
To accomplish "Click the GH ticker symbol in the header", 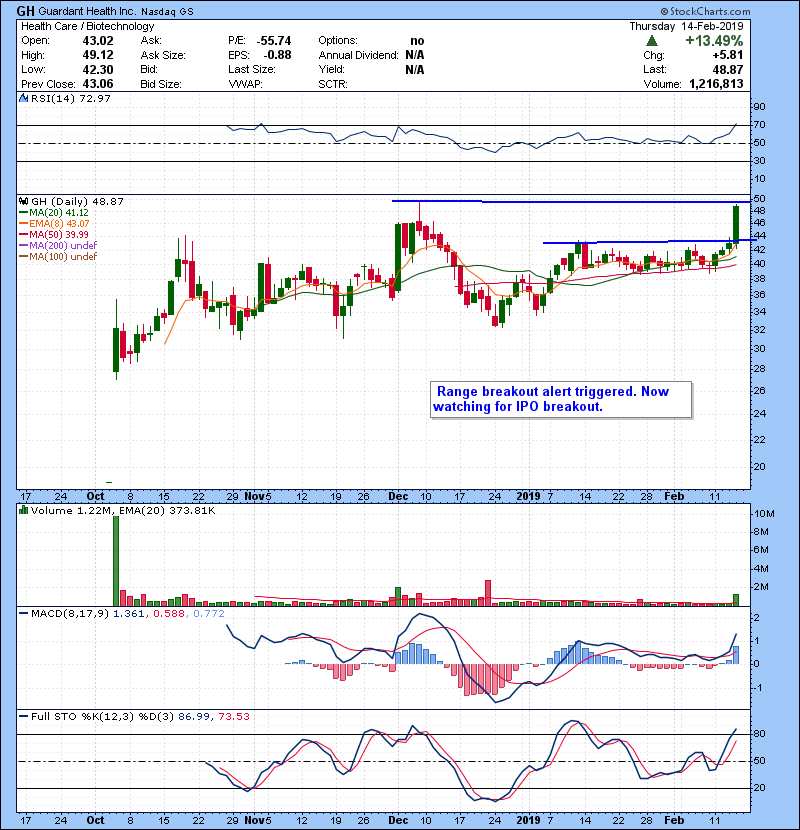I will click(x=25, y=11).
